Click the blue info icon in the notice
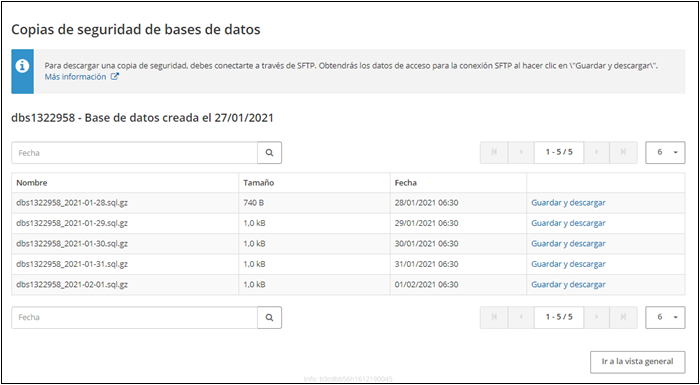The width and height of the screenshot is (700, 385). (x=22, y=66)
